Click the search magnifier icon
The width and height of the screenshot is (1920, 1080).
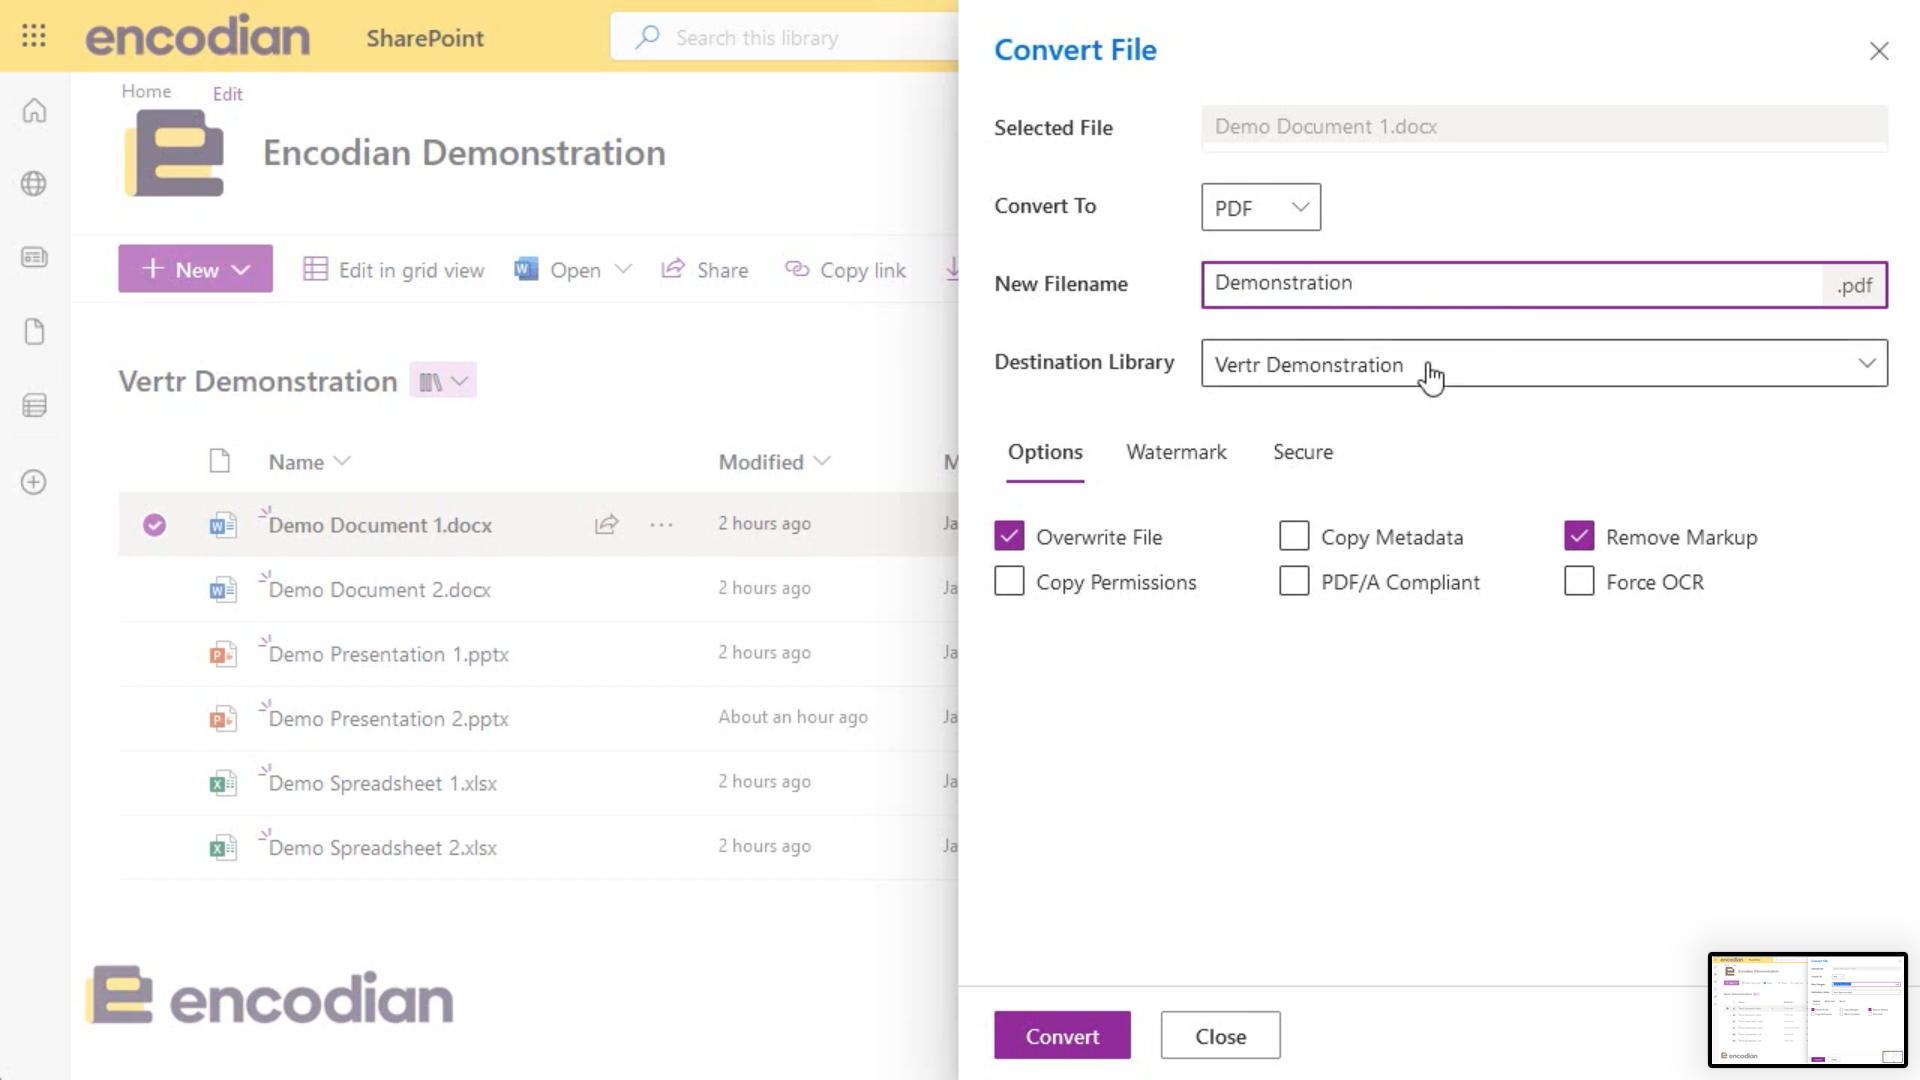[647, 37]
